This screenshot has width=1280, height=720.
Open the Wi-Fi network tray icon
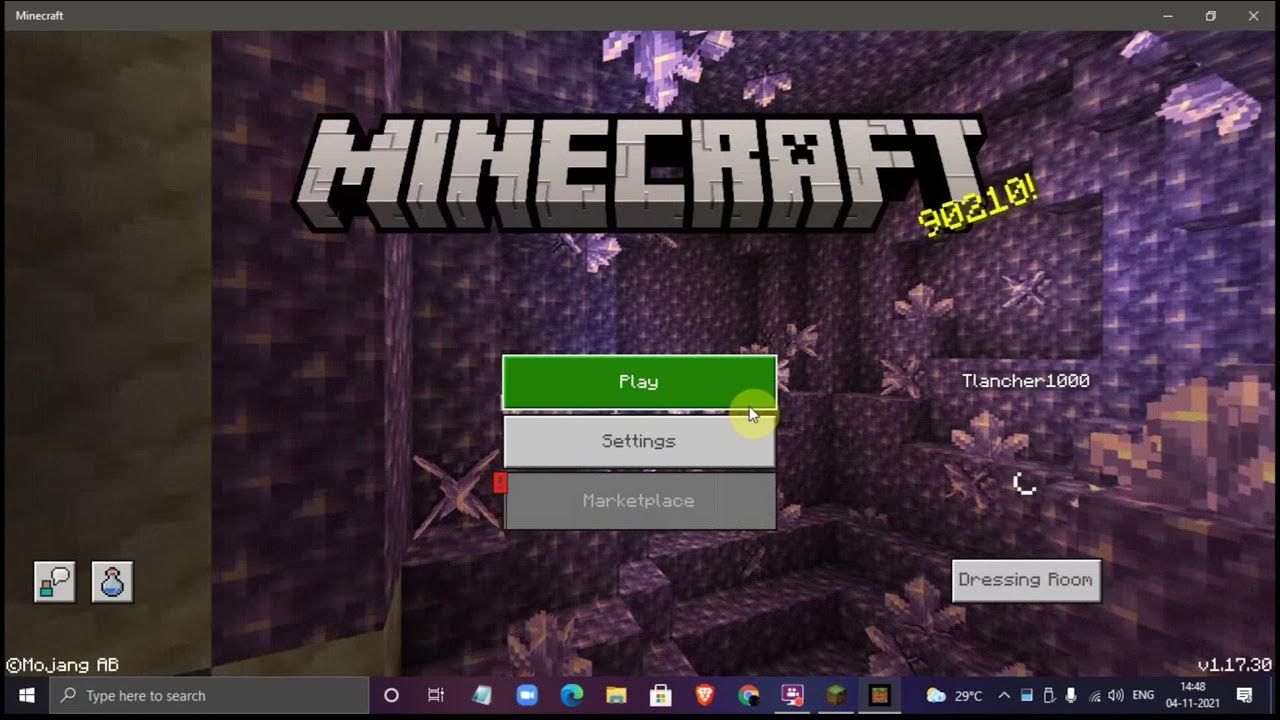(x=1094, y=695)
